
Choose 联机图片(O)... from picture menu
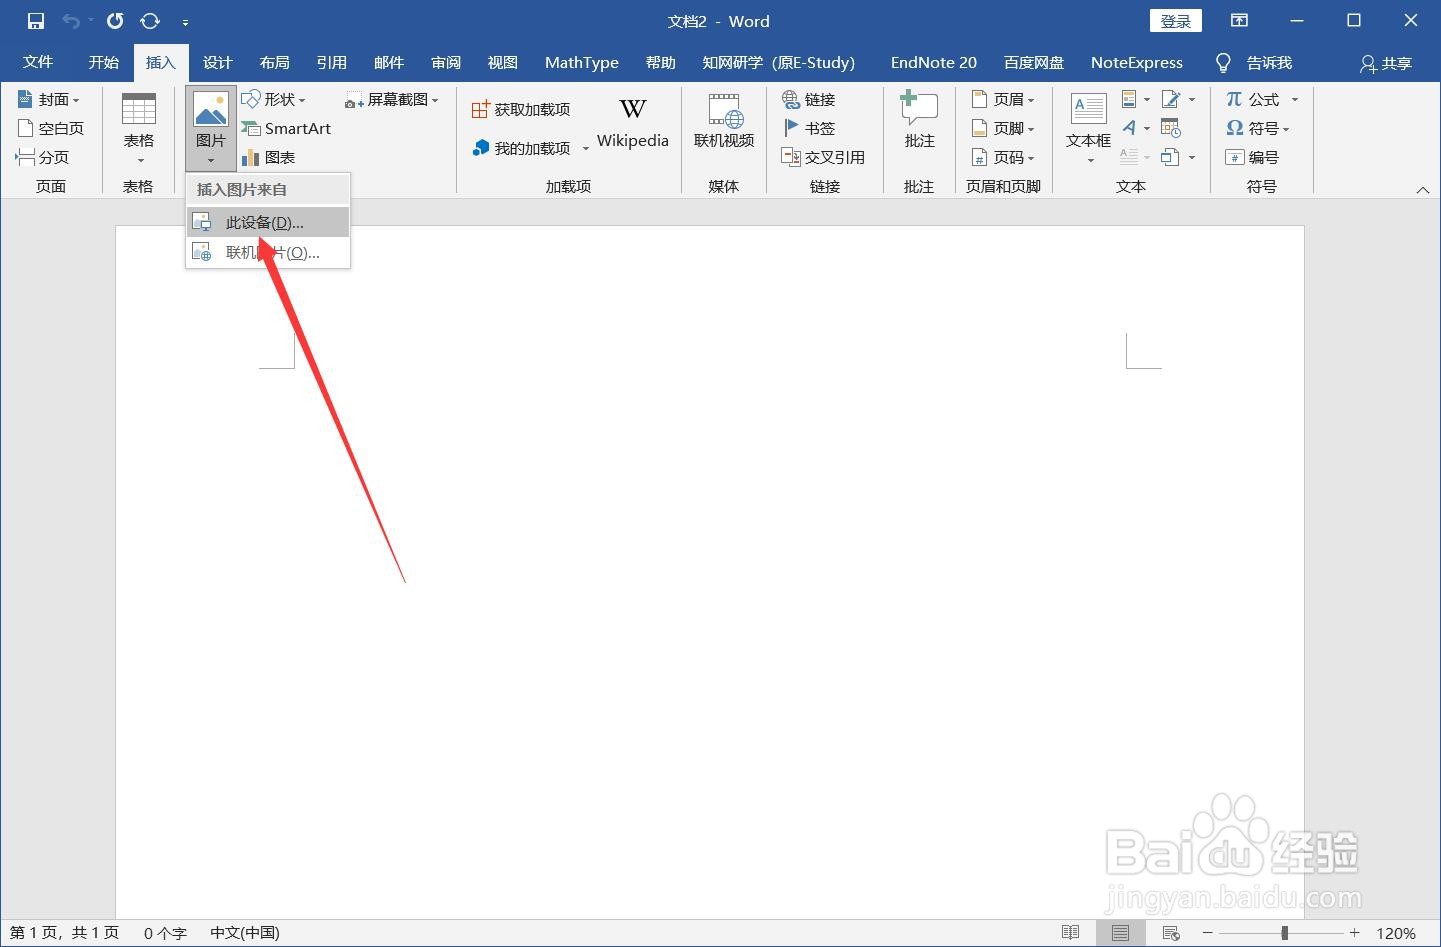(268, 252)
